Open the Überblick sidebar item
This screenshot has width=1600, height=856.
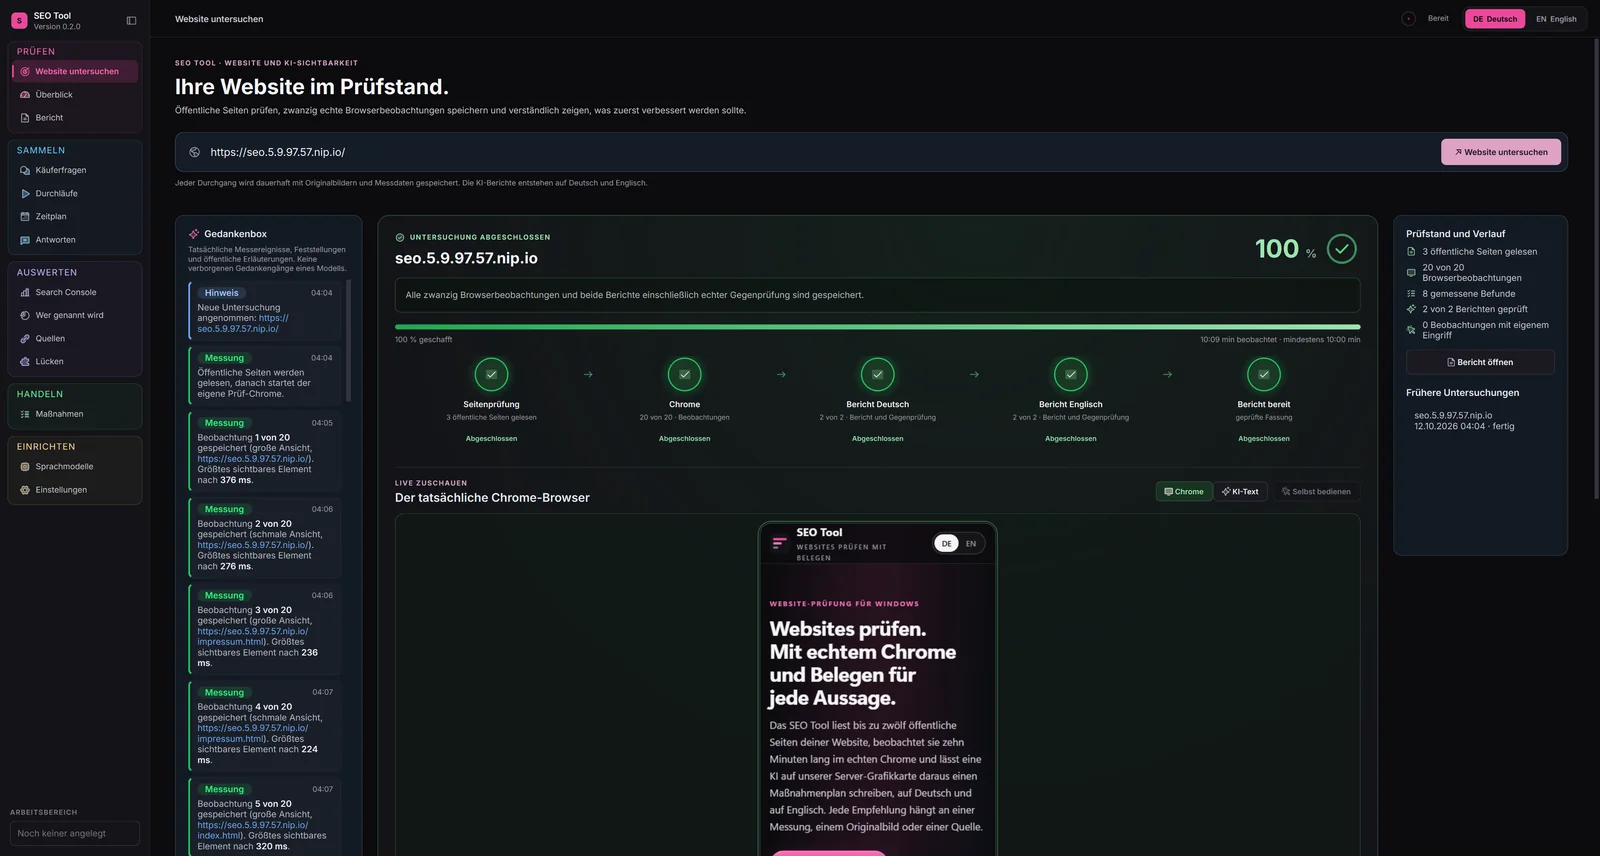75,95
